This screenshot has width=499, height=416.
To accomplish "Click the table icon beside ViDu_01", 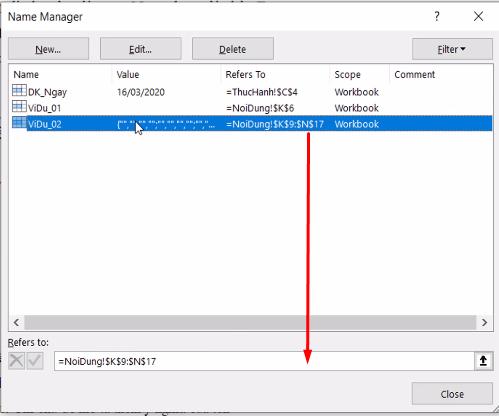I will (19, 106).
